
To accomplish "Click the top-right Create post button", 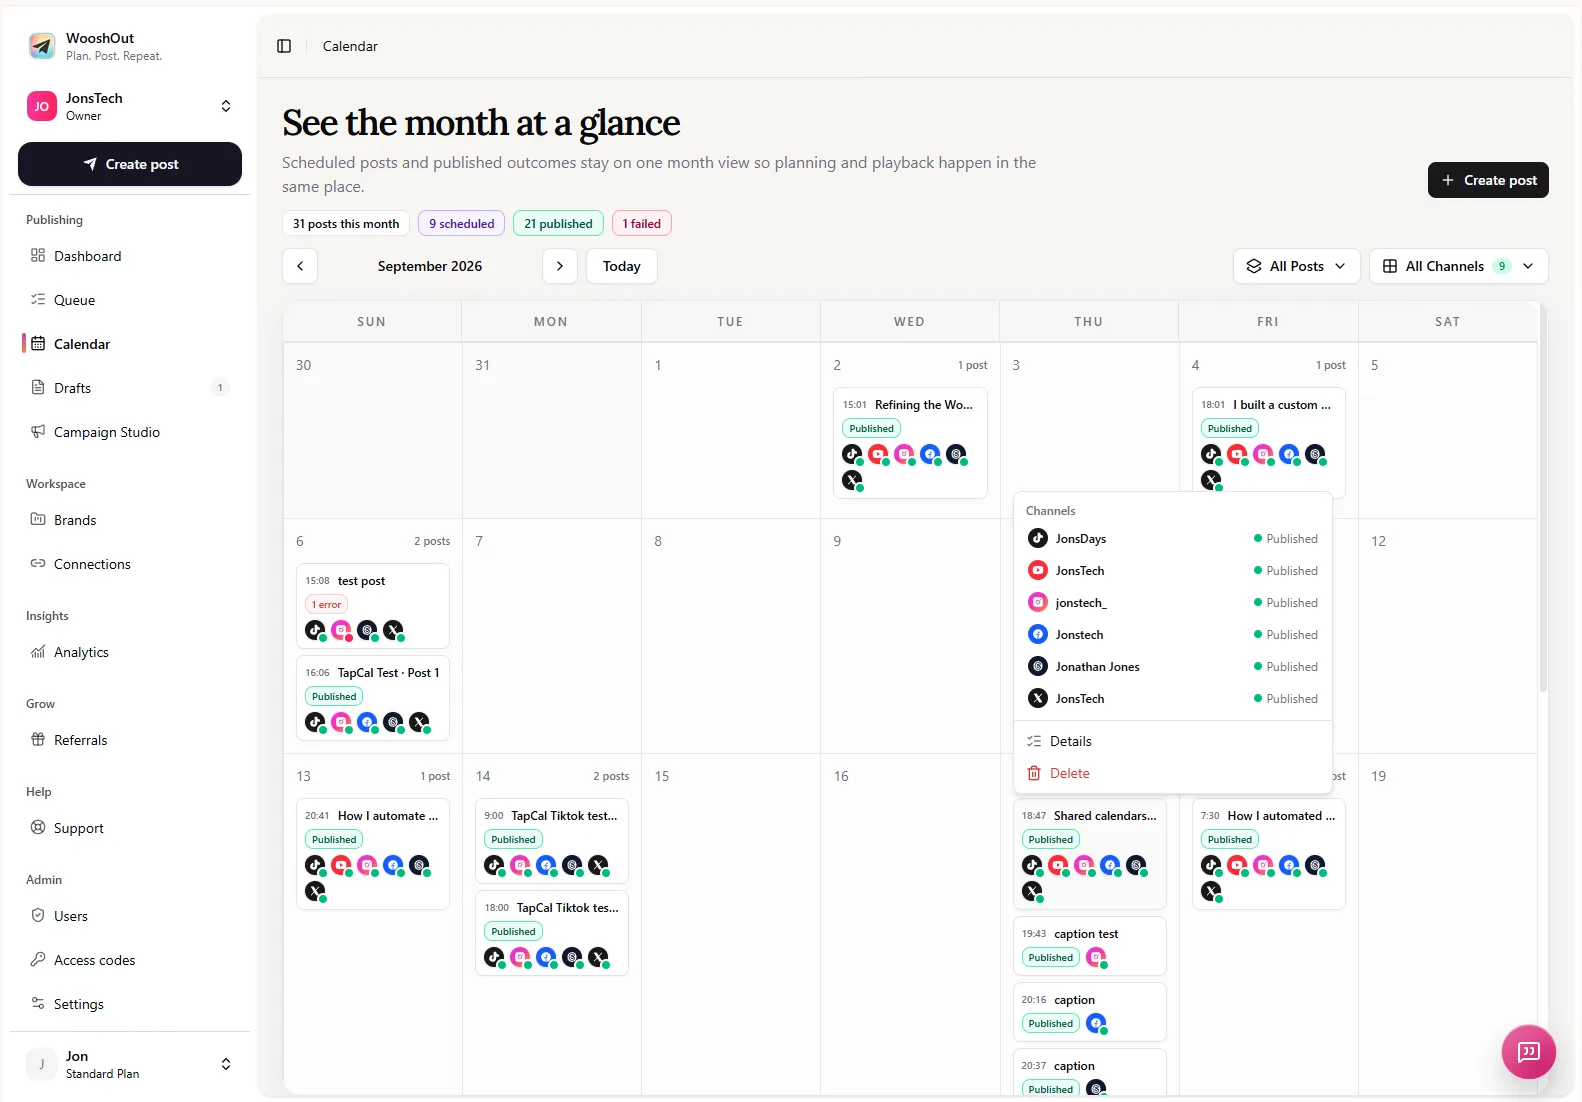I will point(1488,180).
